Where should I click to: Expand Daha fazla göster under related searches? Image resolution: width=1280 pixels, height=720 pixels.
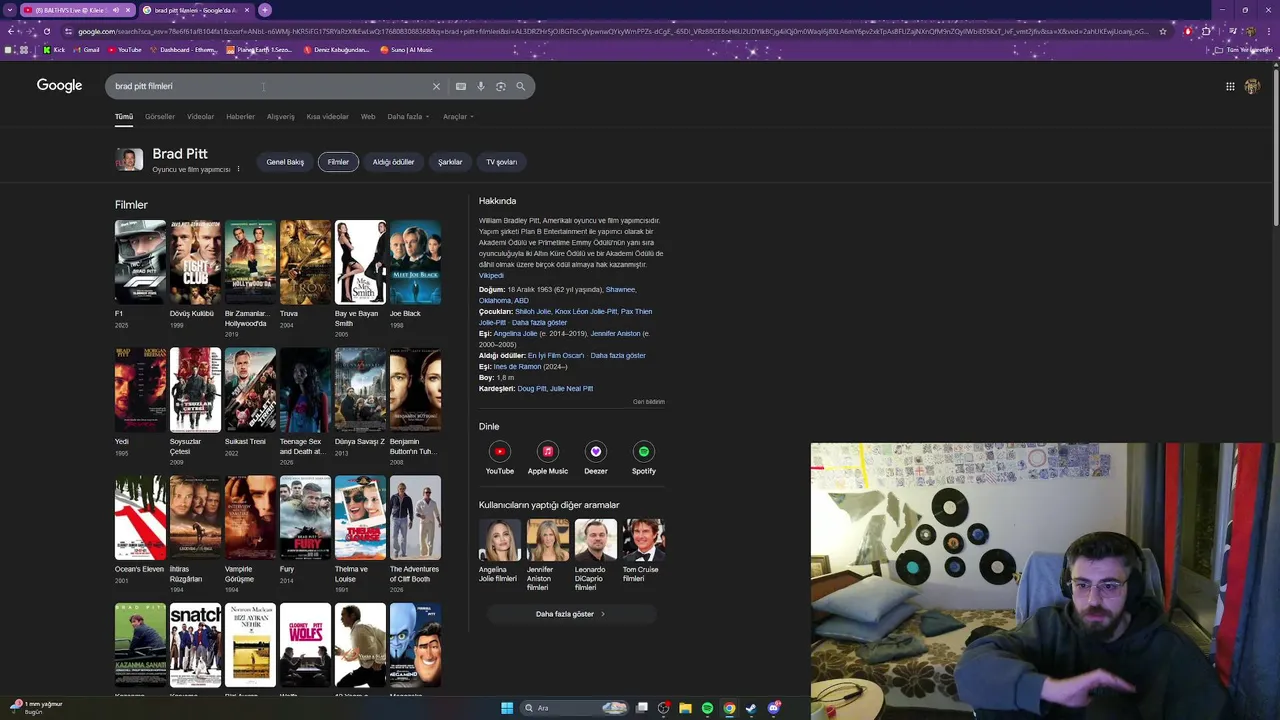pos(570,614)
